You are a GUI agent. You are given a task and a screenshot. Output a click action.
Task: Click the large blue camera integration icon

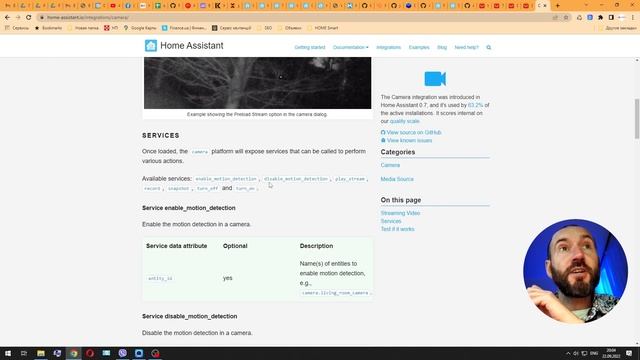click(435, 79)
